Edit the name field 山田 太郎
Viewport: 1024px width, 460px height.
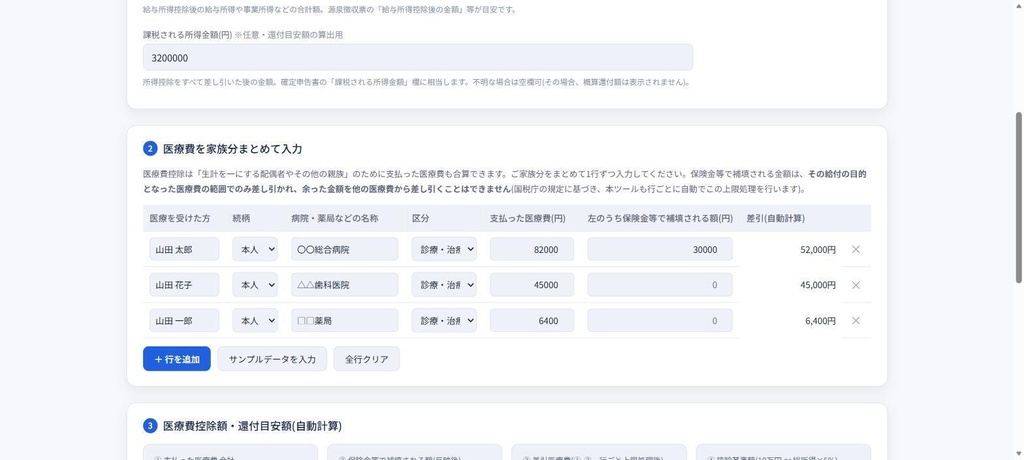(x=184, y=250)
